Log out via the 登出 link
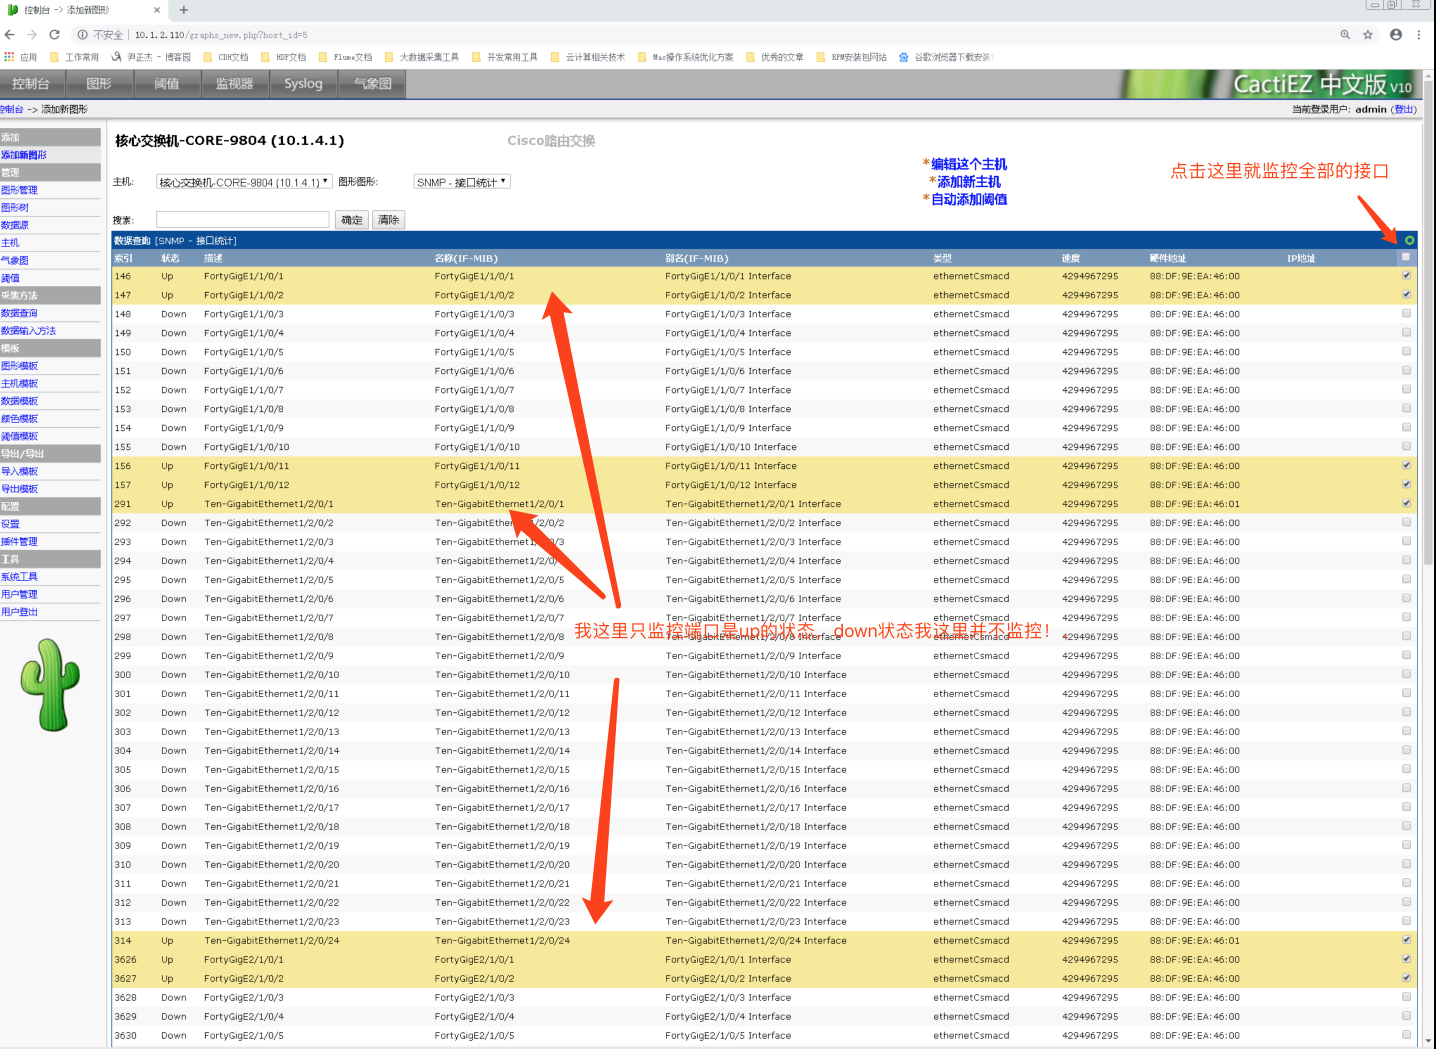 pos(1405,110)
